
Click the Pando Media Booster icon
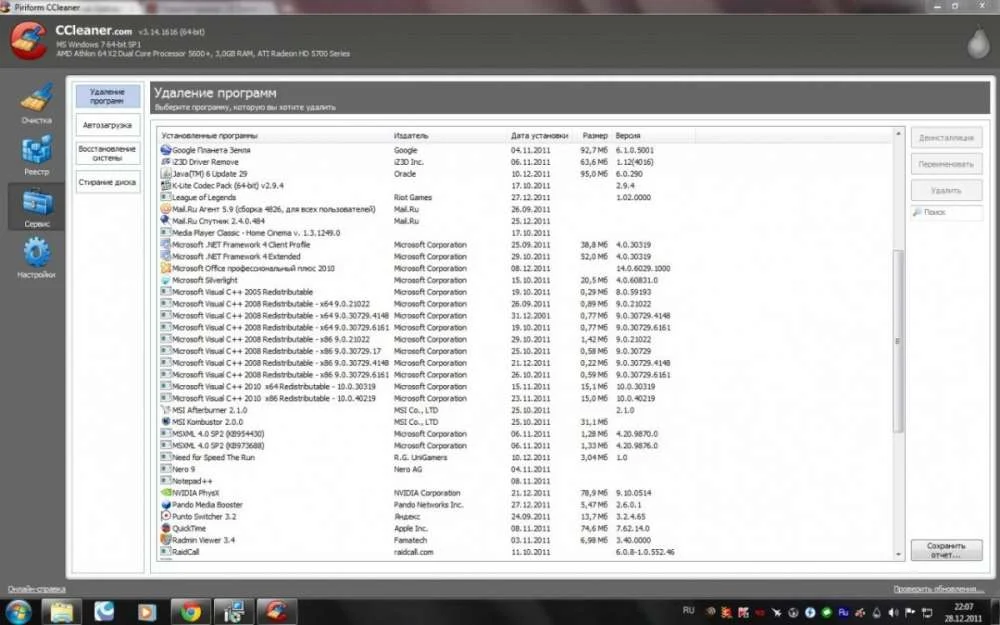(x=166, y=504)
